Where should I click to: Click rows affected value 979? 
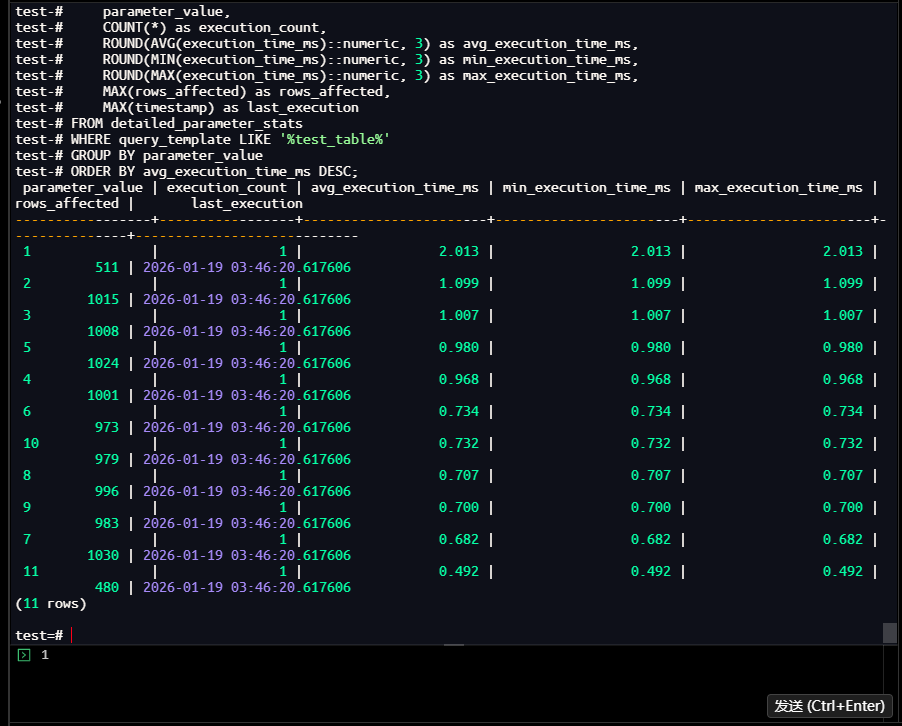(x=107, y=460)
